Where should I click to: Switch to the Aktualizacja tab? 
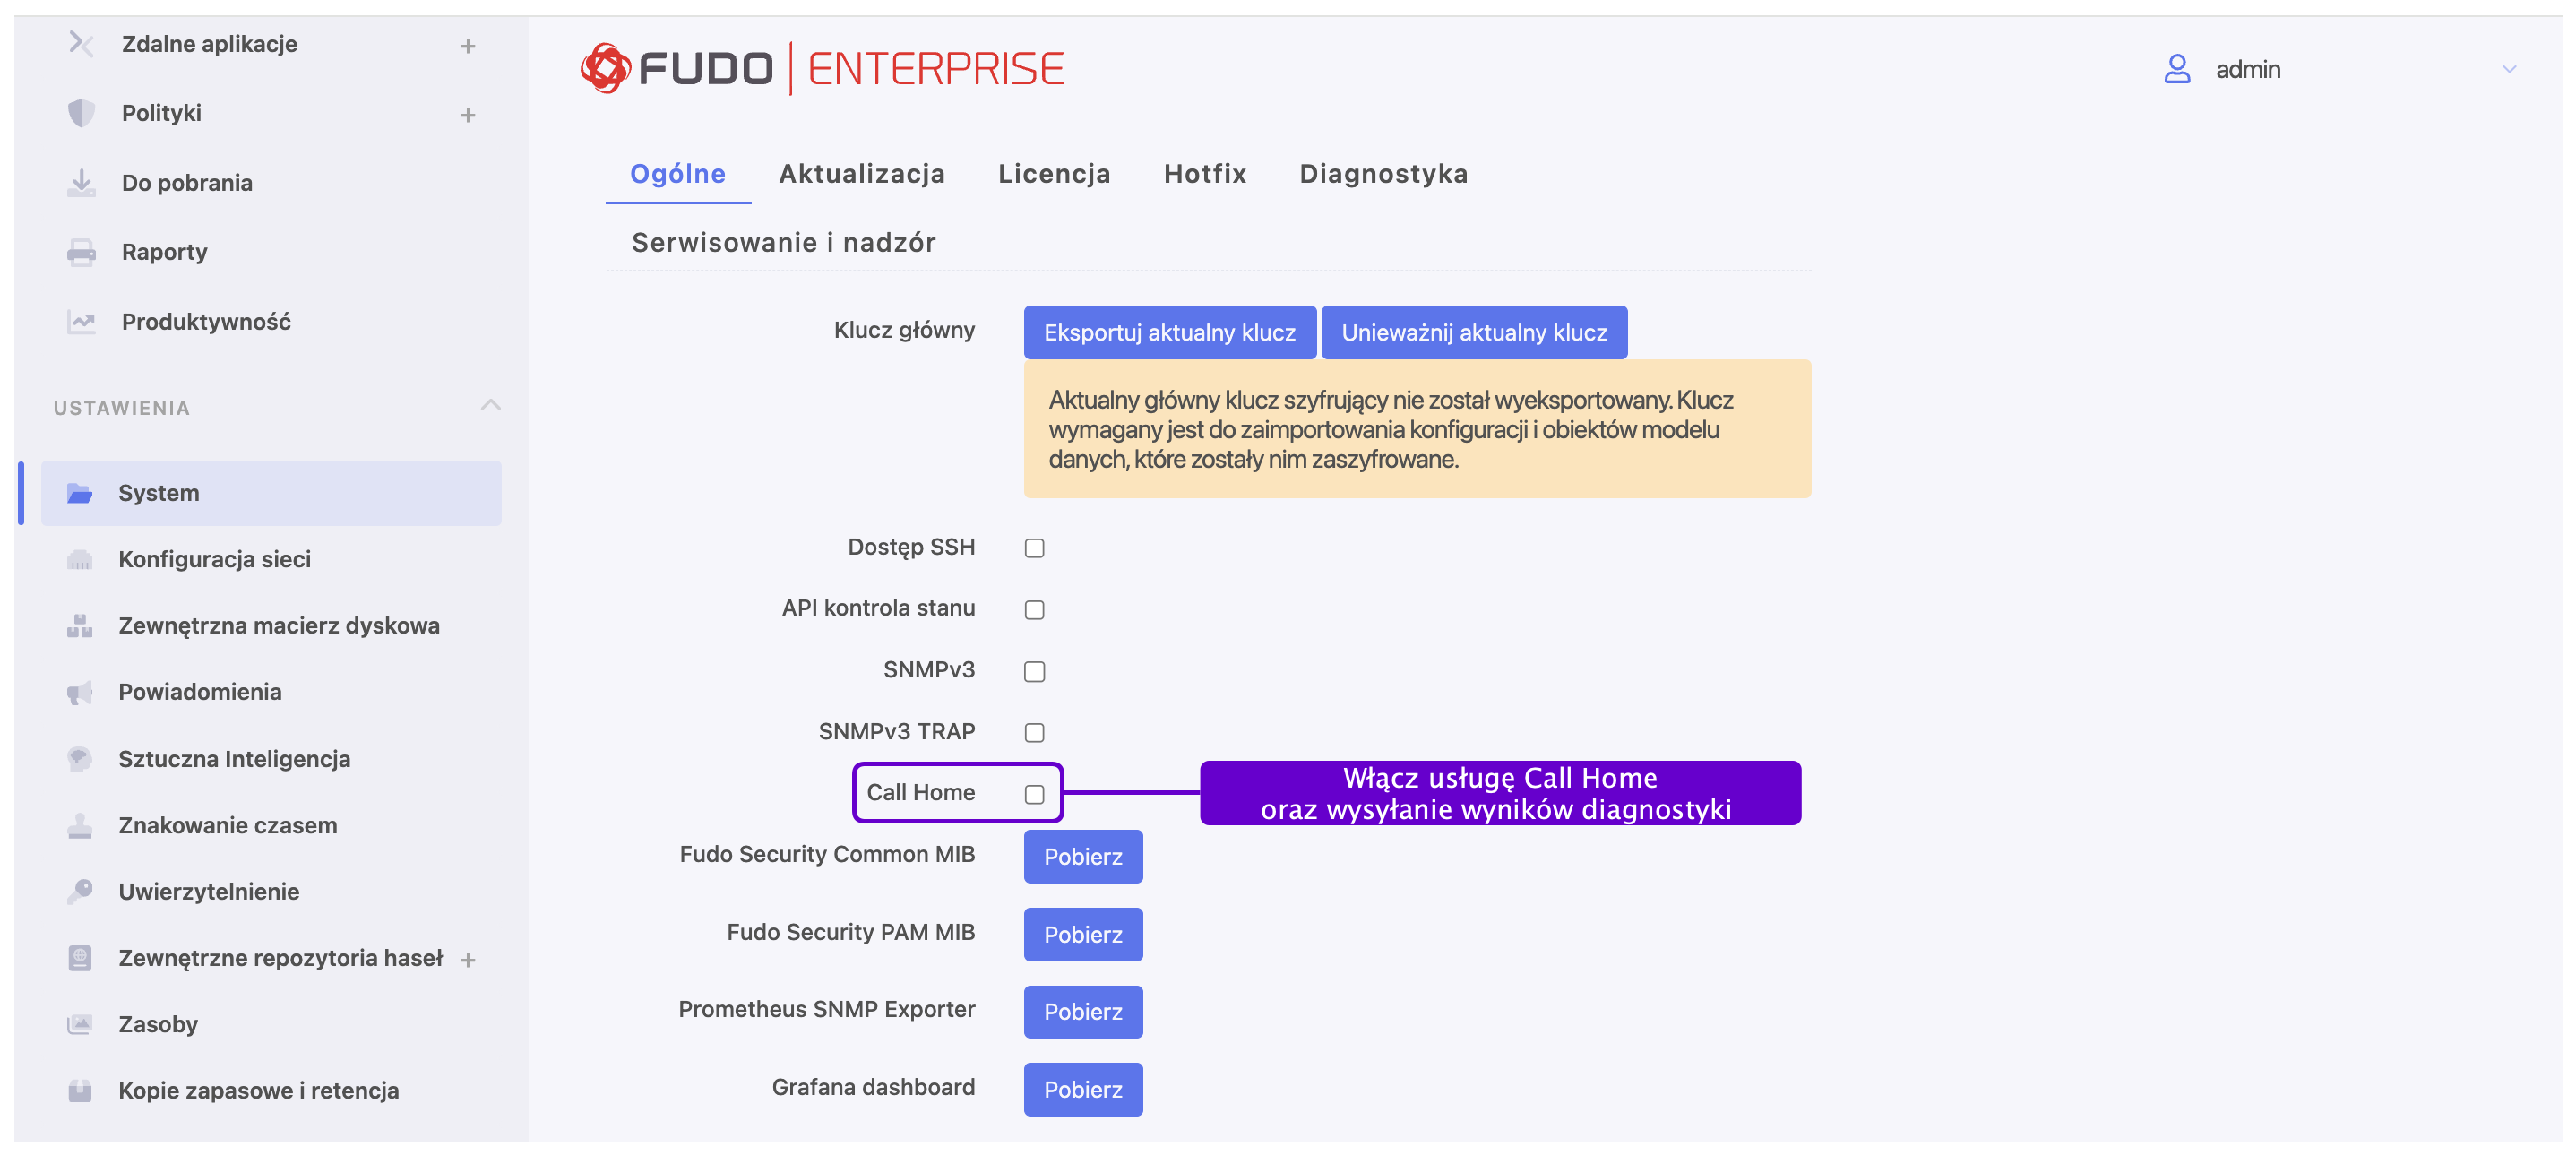coord(861,174)
